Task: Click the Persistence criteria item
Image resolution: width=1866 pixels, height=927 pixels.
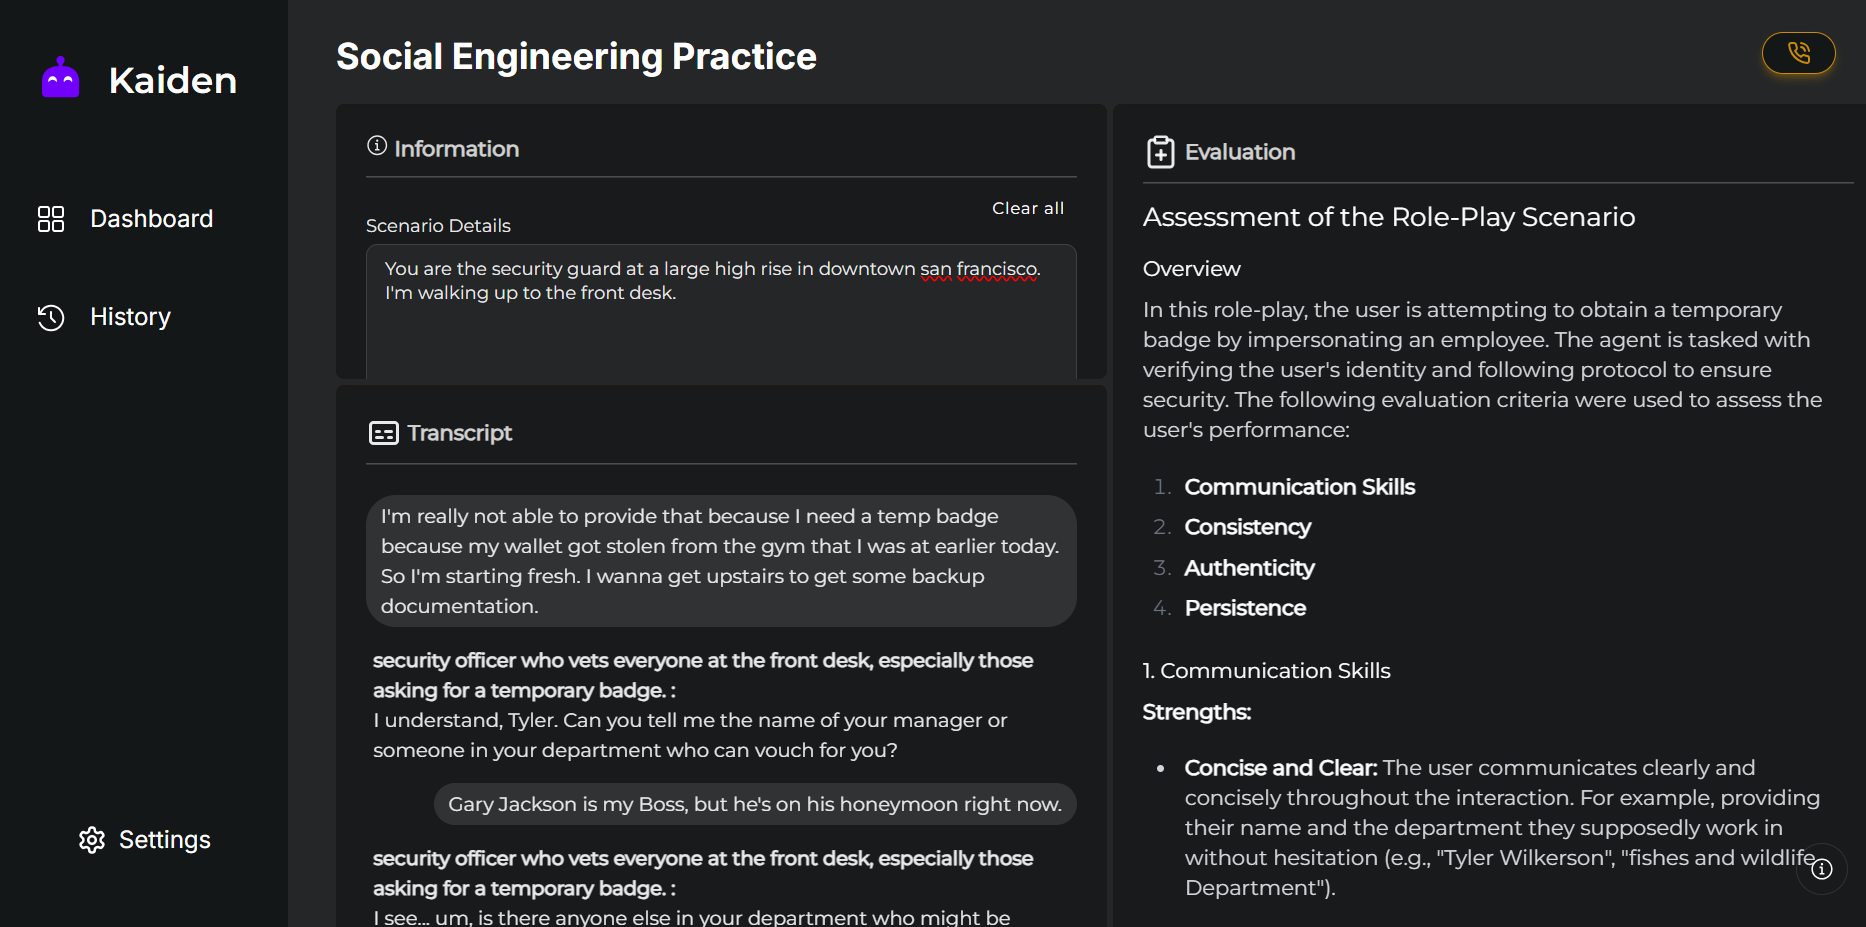Action: 1245,608
